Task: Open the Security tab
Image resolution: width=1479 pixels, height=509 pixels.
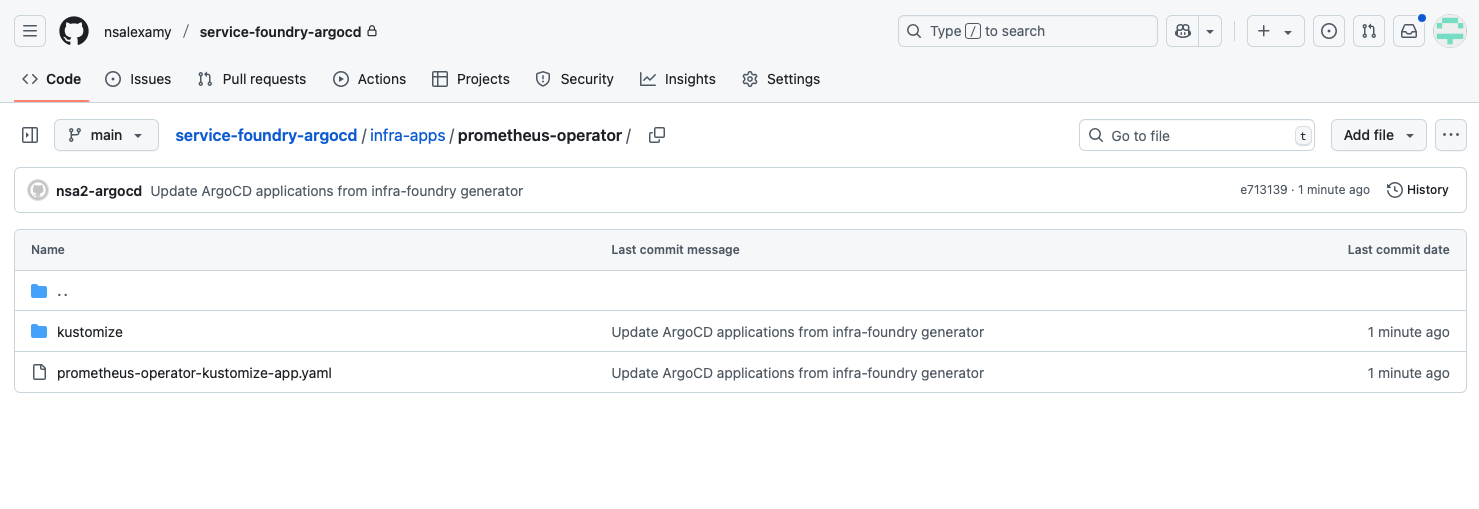Action: [x=575, y=79]
